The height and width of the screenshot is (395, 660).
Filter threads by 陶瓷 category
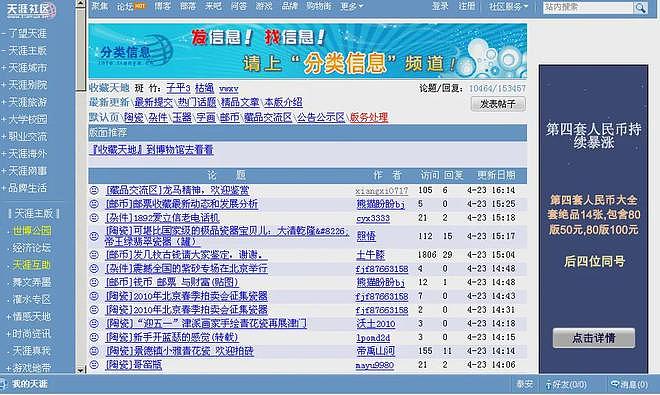134,117
